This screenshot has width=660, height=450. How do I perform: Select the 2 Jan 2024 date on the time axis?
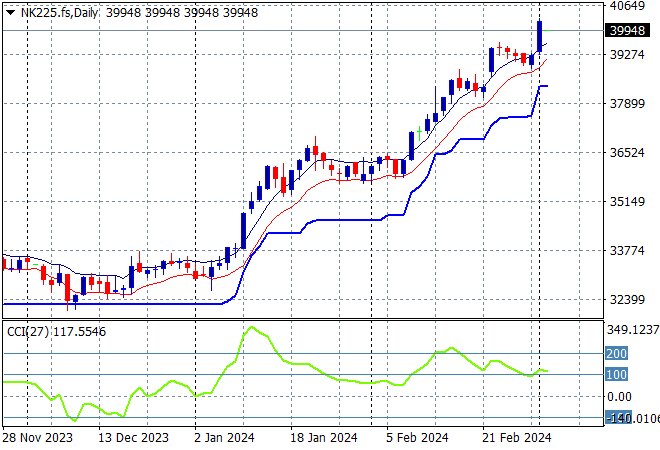(225, 438)
